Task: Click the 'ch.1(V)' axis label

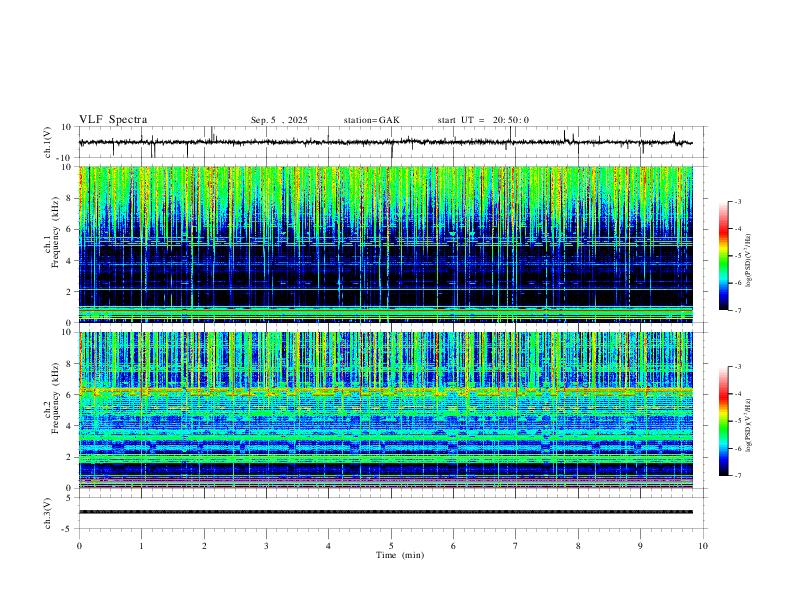Action: point(48,142)
